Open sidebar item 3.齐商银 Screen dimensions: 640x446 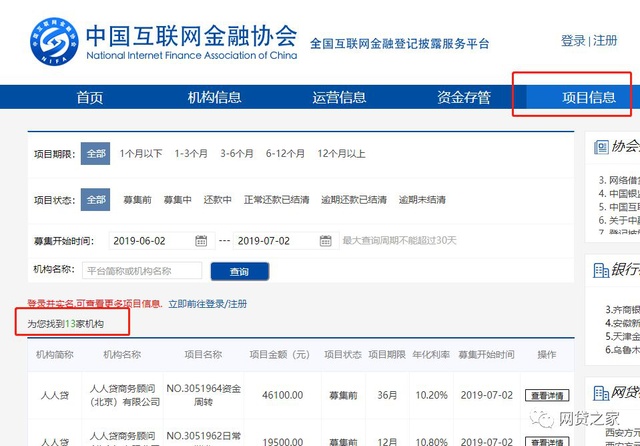(x=622, y=310)
